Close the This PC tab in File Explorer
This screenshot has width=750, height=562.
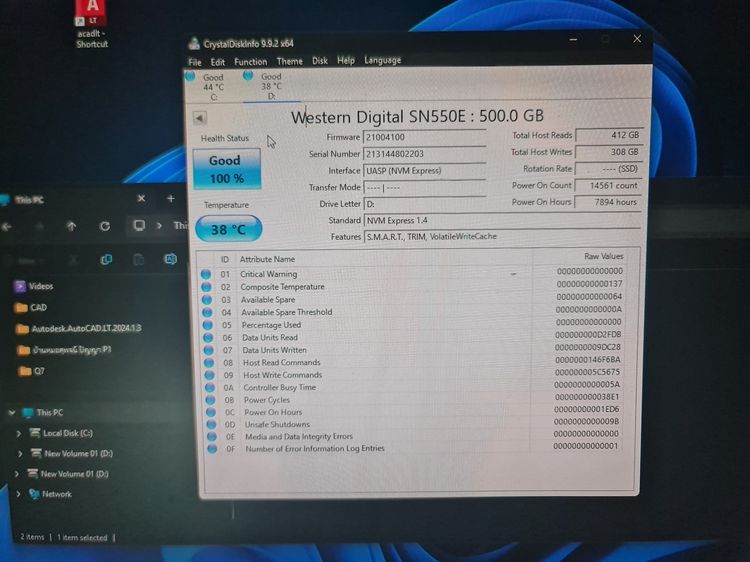pos(141,198)
